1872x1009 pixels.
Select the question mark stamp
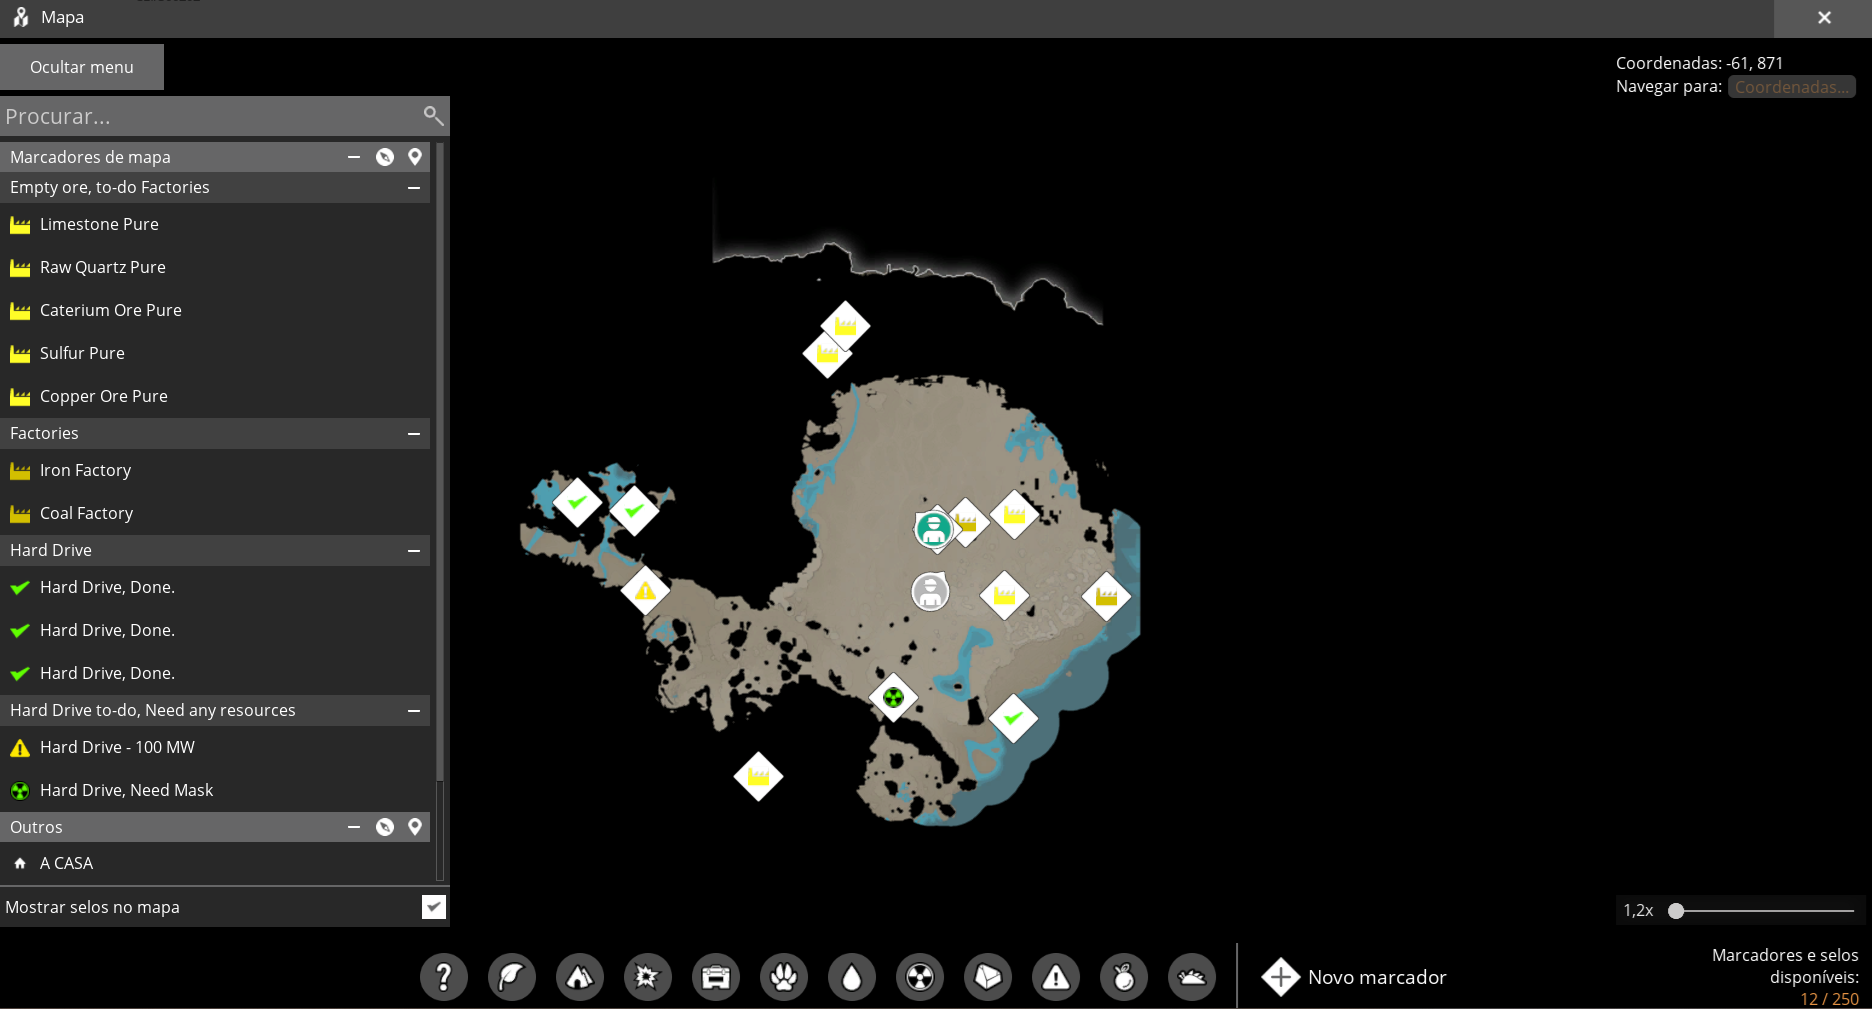444,977
